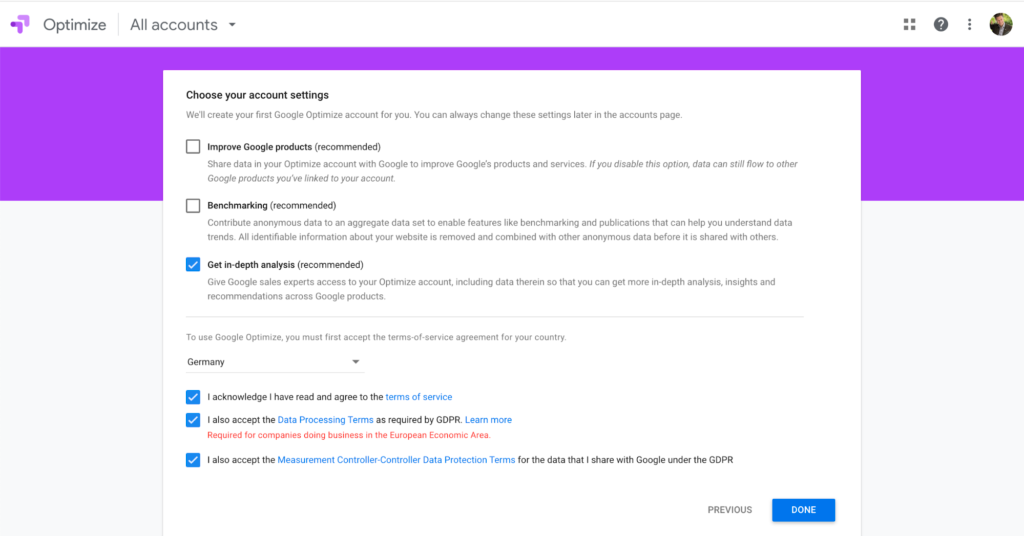The image size is (1024, 536).
Task: Open the help question mark icon
Action: [x=940, y=24]
